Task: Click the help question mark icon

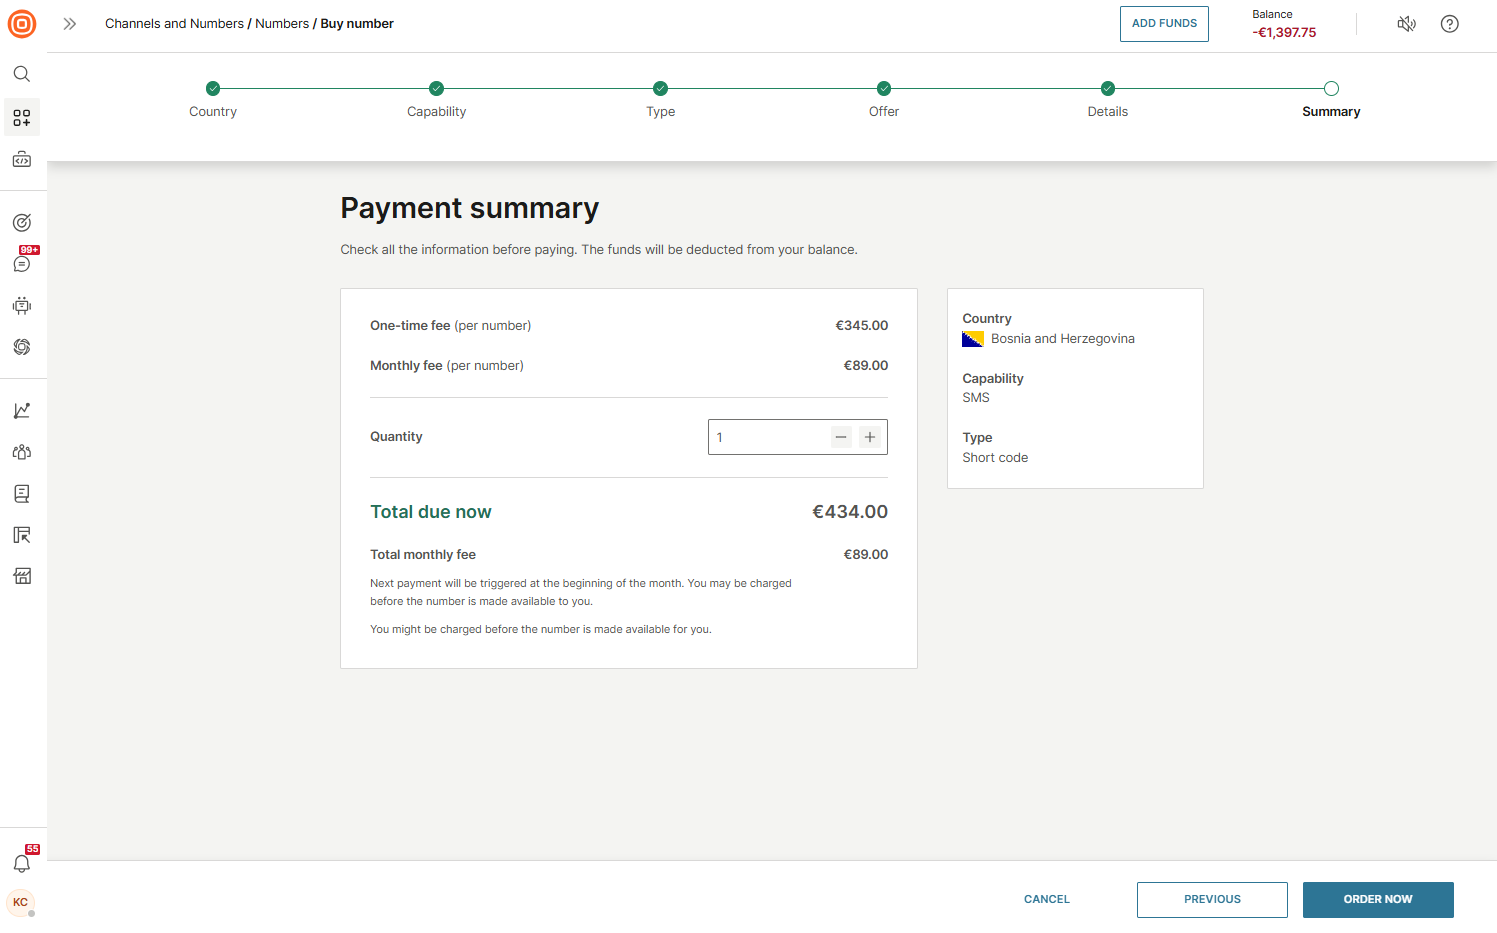Action: click(x=1449, y=24)
